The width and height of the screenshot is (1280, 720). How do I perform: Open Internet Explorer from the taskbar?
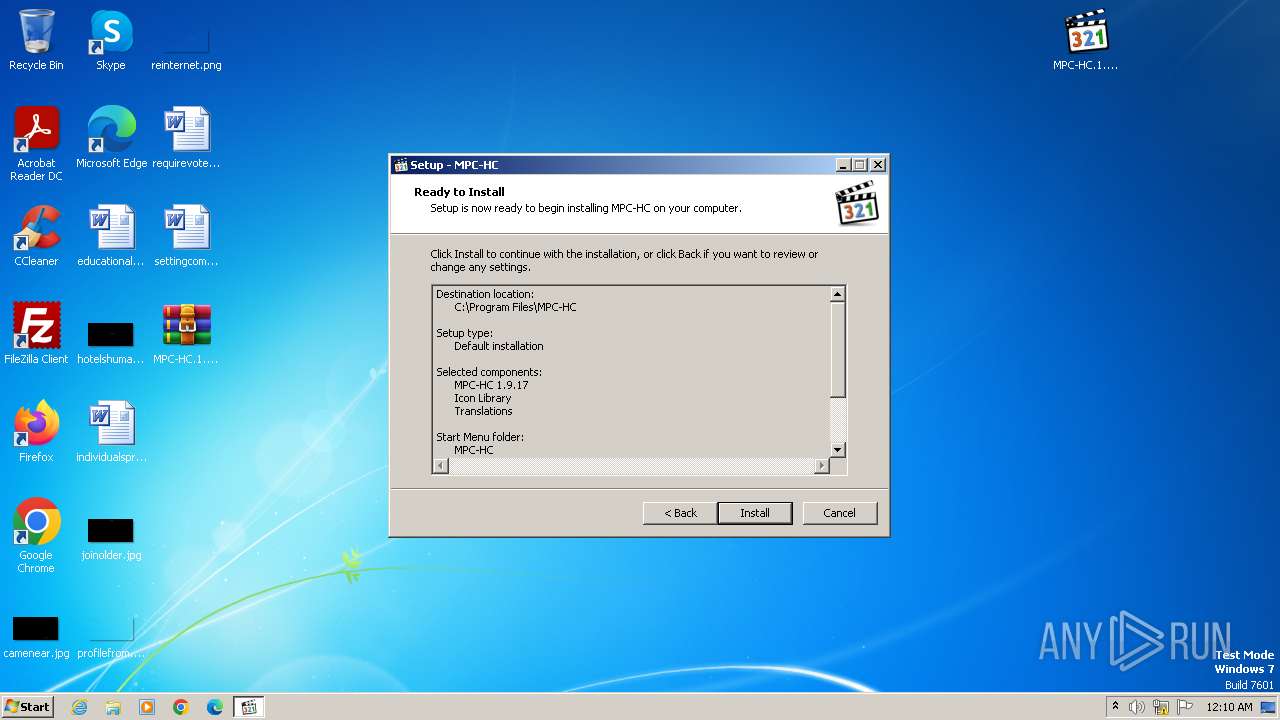click(79, 707)
